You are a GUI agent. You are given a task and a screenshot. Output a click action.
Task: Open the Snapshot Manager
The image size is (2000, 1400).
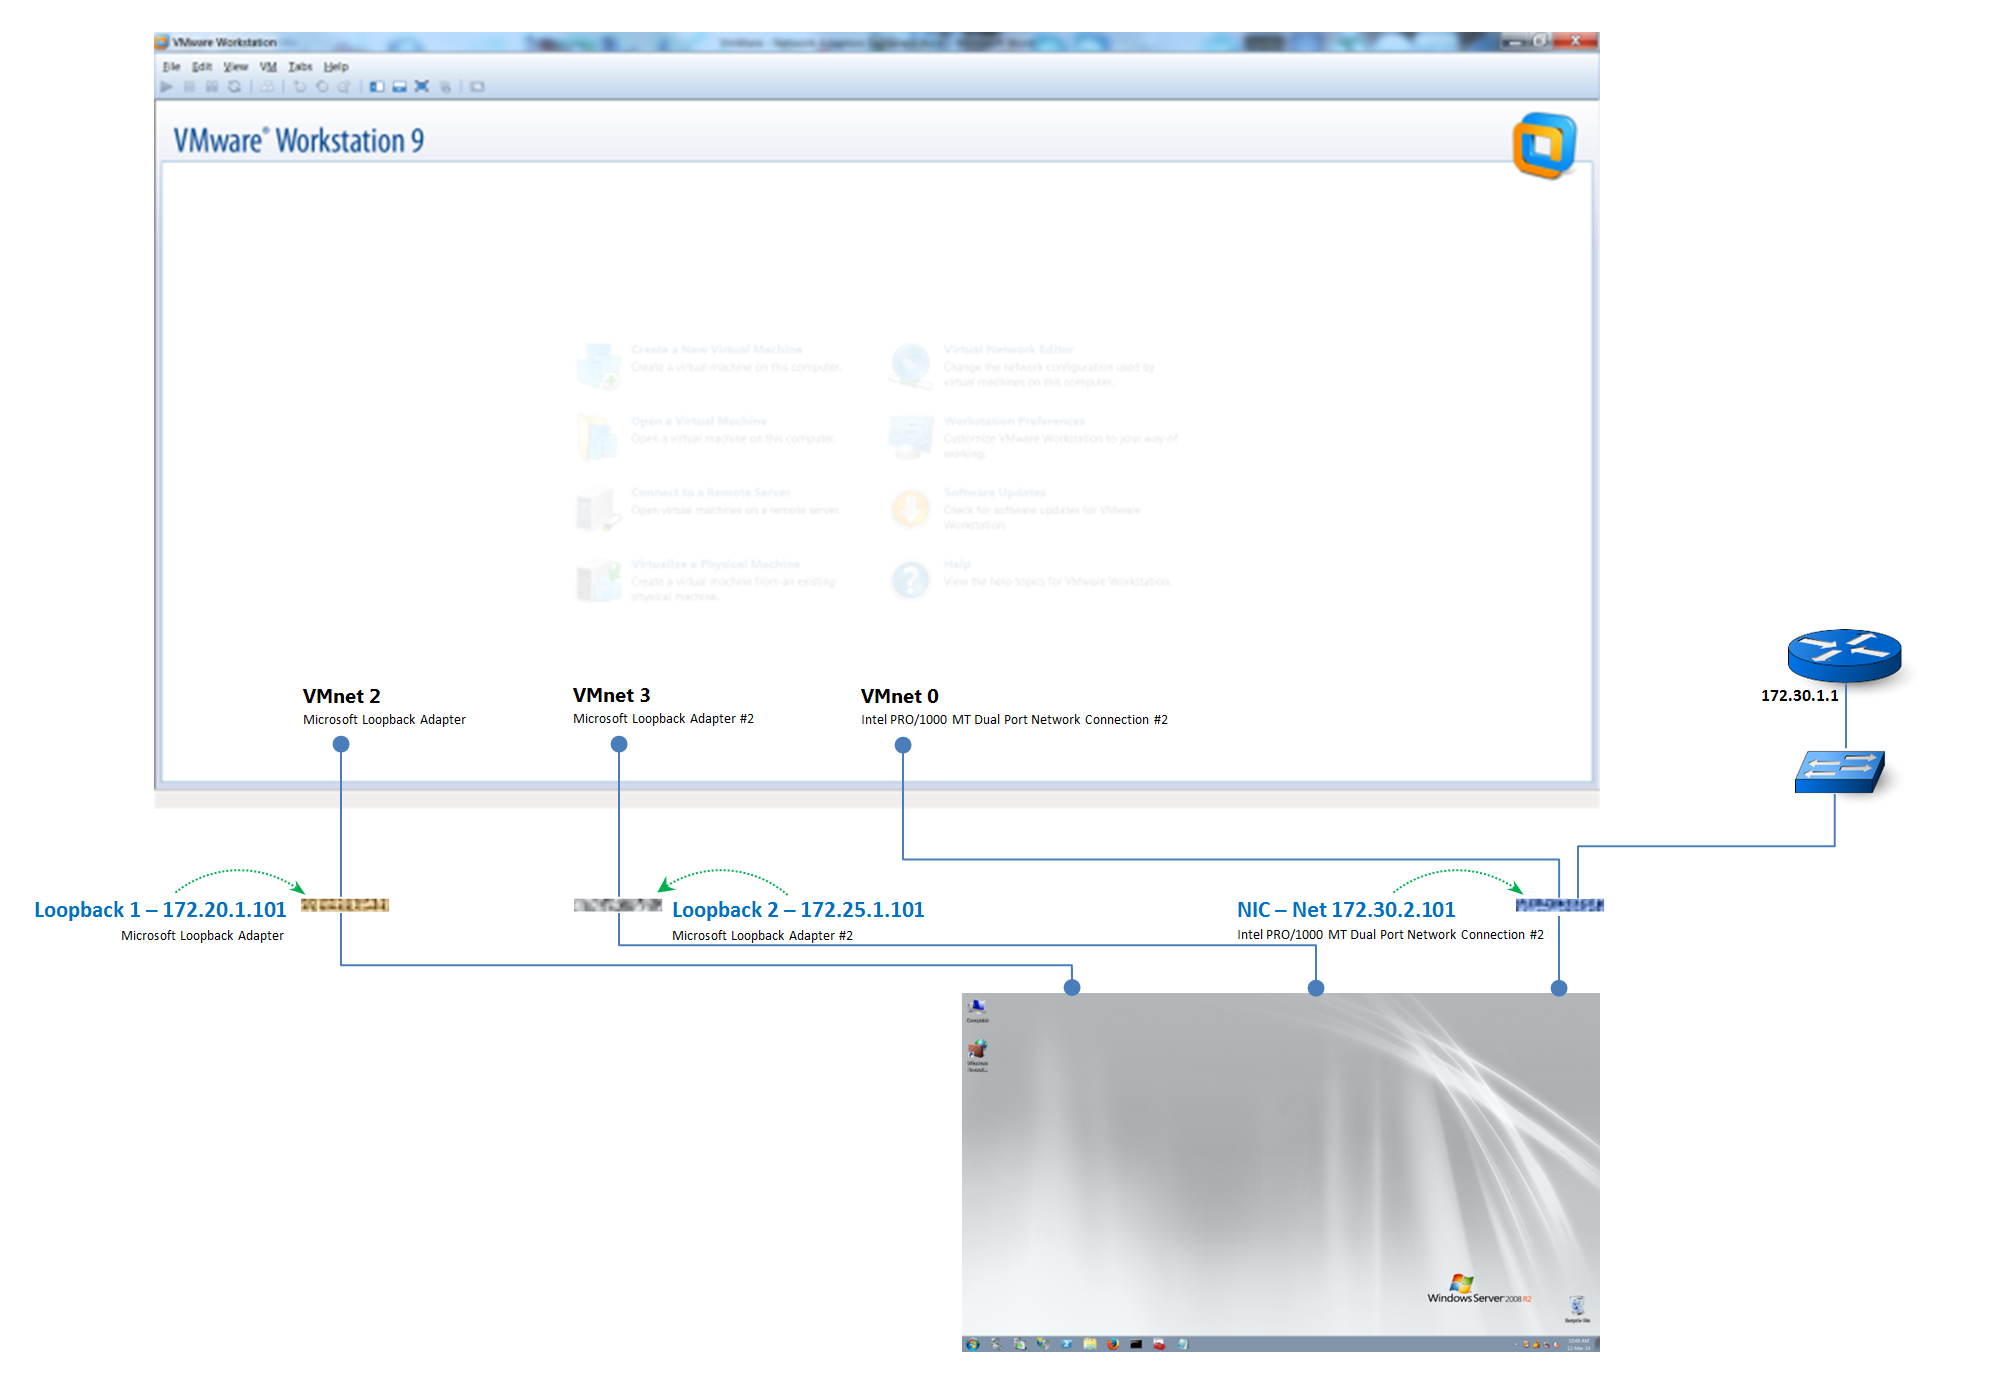point(344,87)
